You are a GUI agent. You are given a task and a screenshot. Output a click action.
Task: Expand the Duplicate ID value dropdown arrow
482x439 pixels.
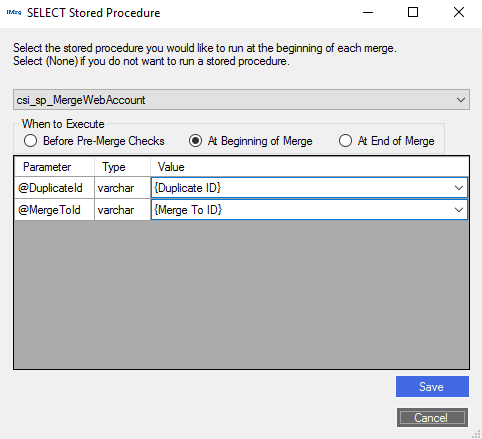point(459,188)
